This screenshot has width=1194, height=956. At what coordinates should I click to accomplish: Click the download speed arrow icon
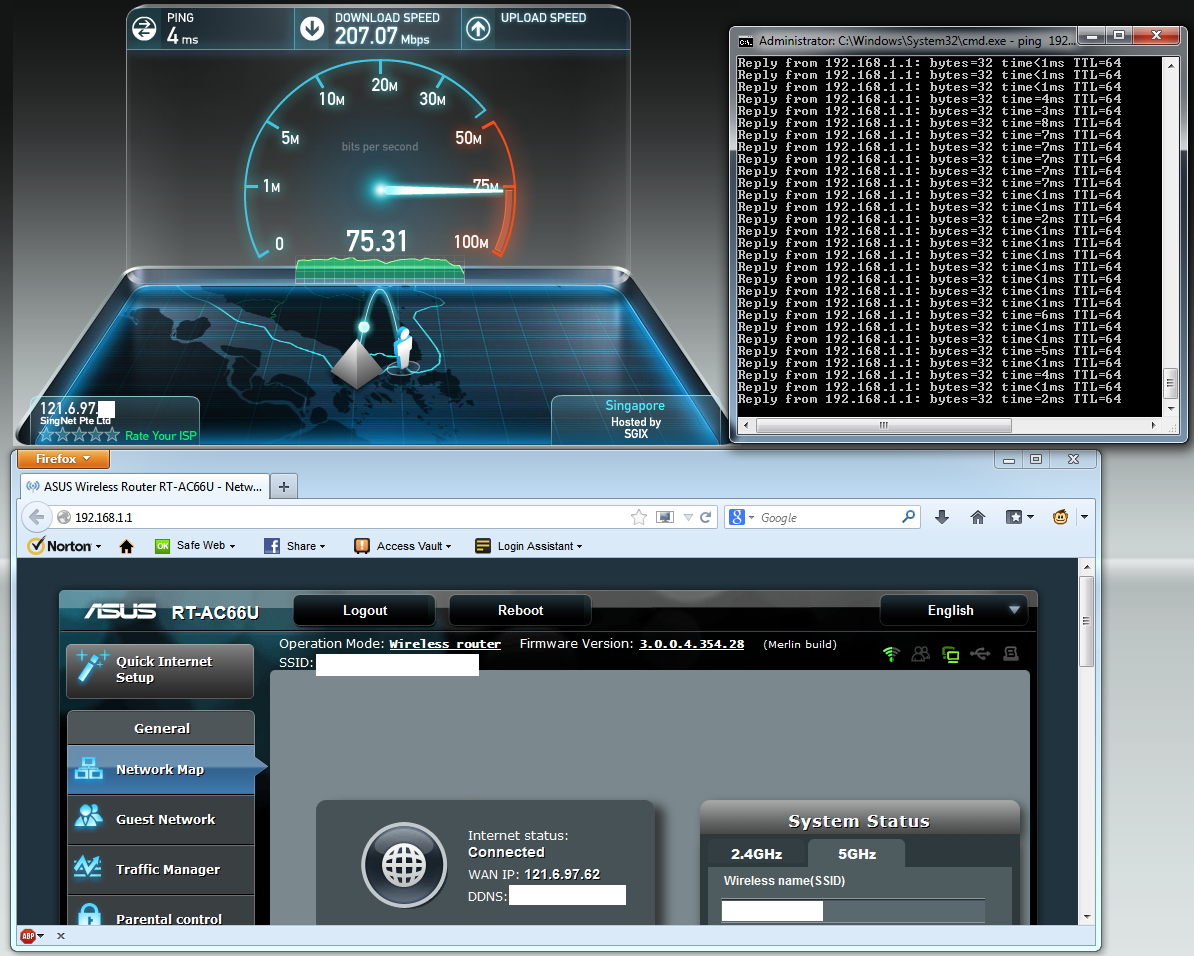(x=311, y=29)
